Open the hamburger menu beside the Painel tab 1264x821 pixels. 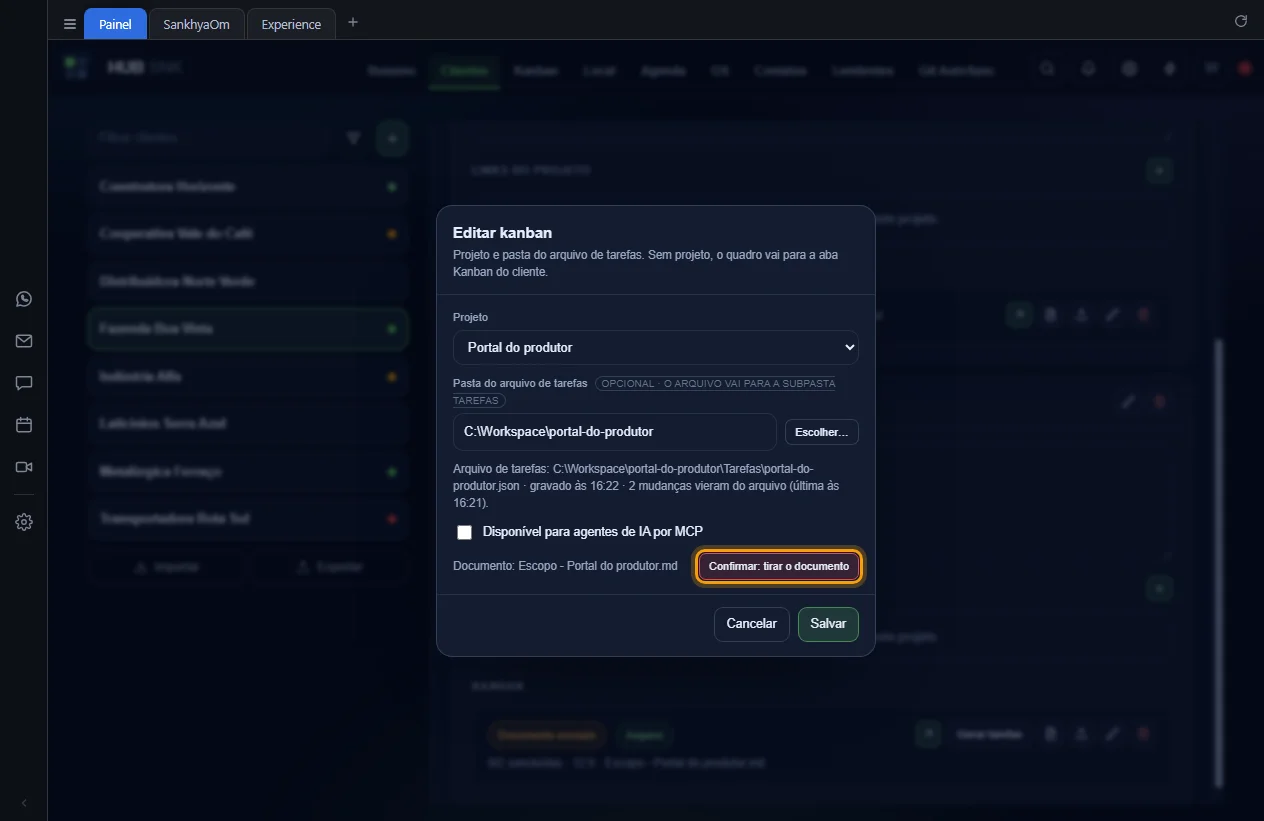(x=69, y=24)
